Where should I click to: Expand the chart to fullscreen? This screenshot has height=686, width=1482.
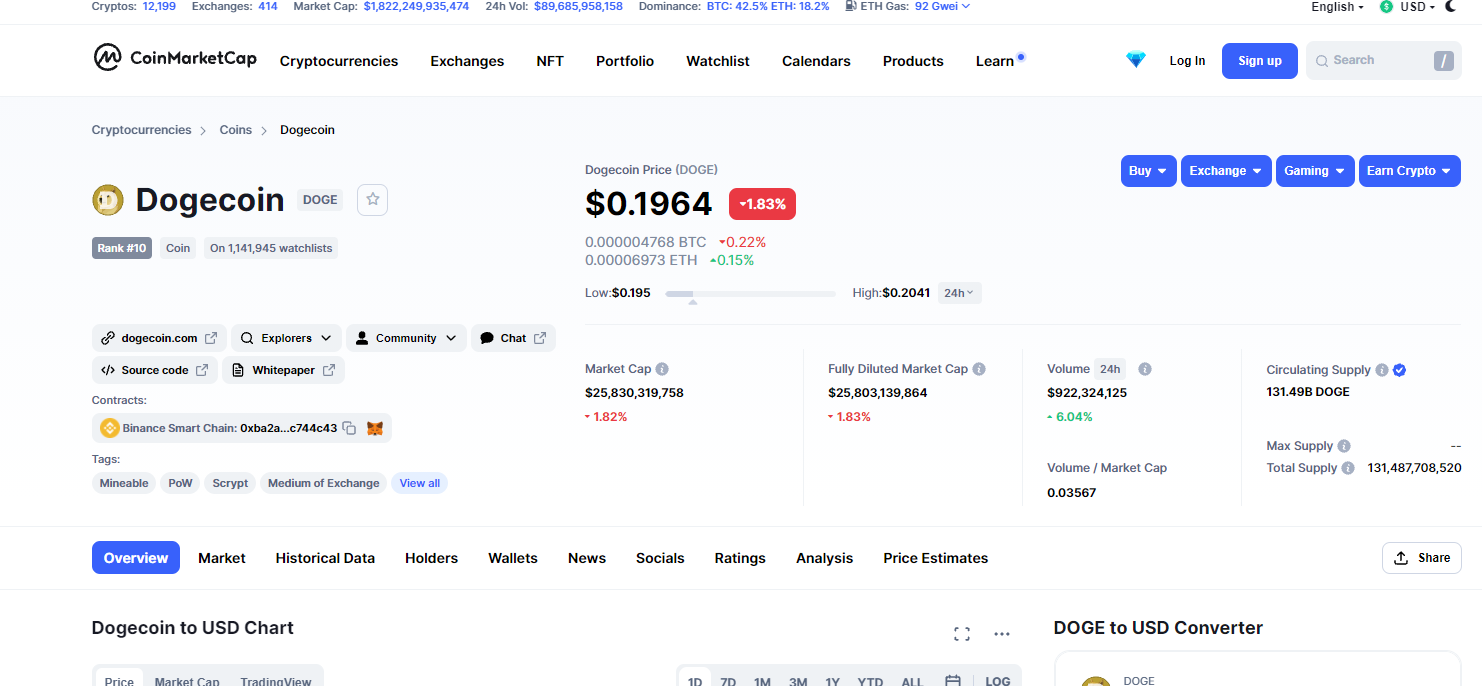(x=962, y=633)
